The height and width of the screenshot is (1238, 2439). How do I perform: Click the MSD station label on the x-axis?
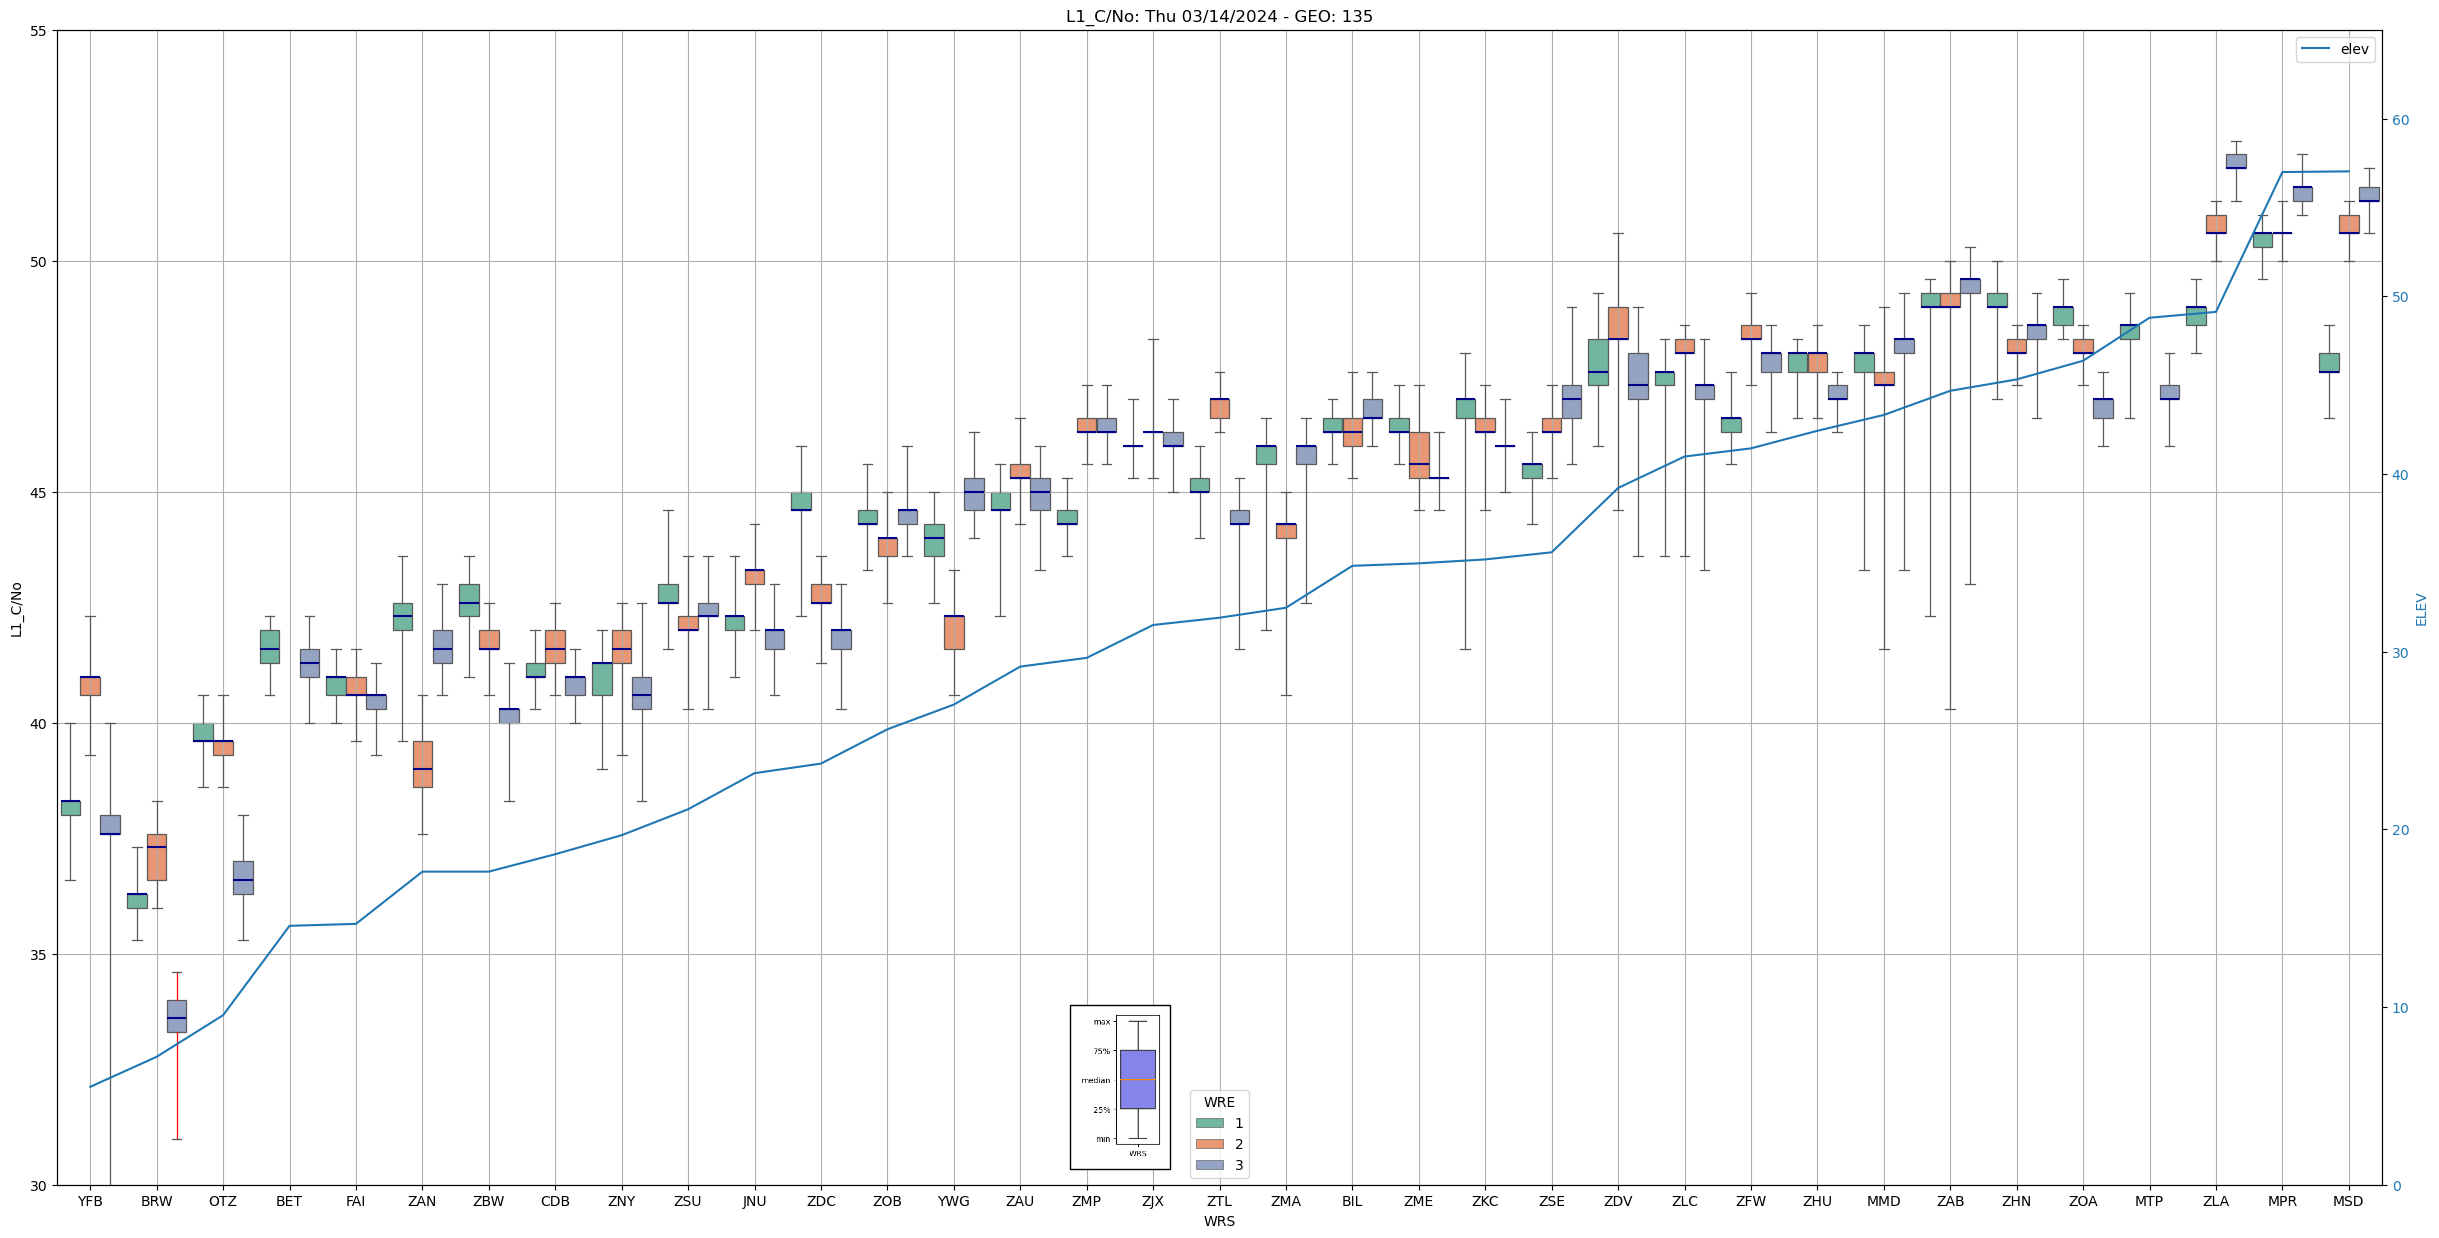pyautogui.click(x=2348, y=1201)
